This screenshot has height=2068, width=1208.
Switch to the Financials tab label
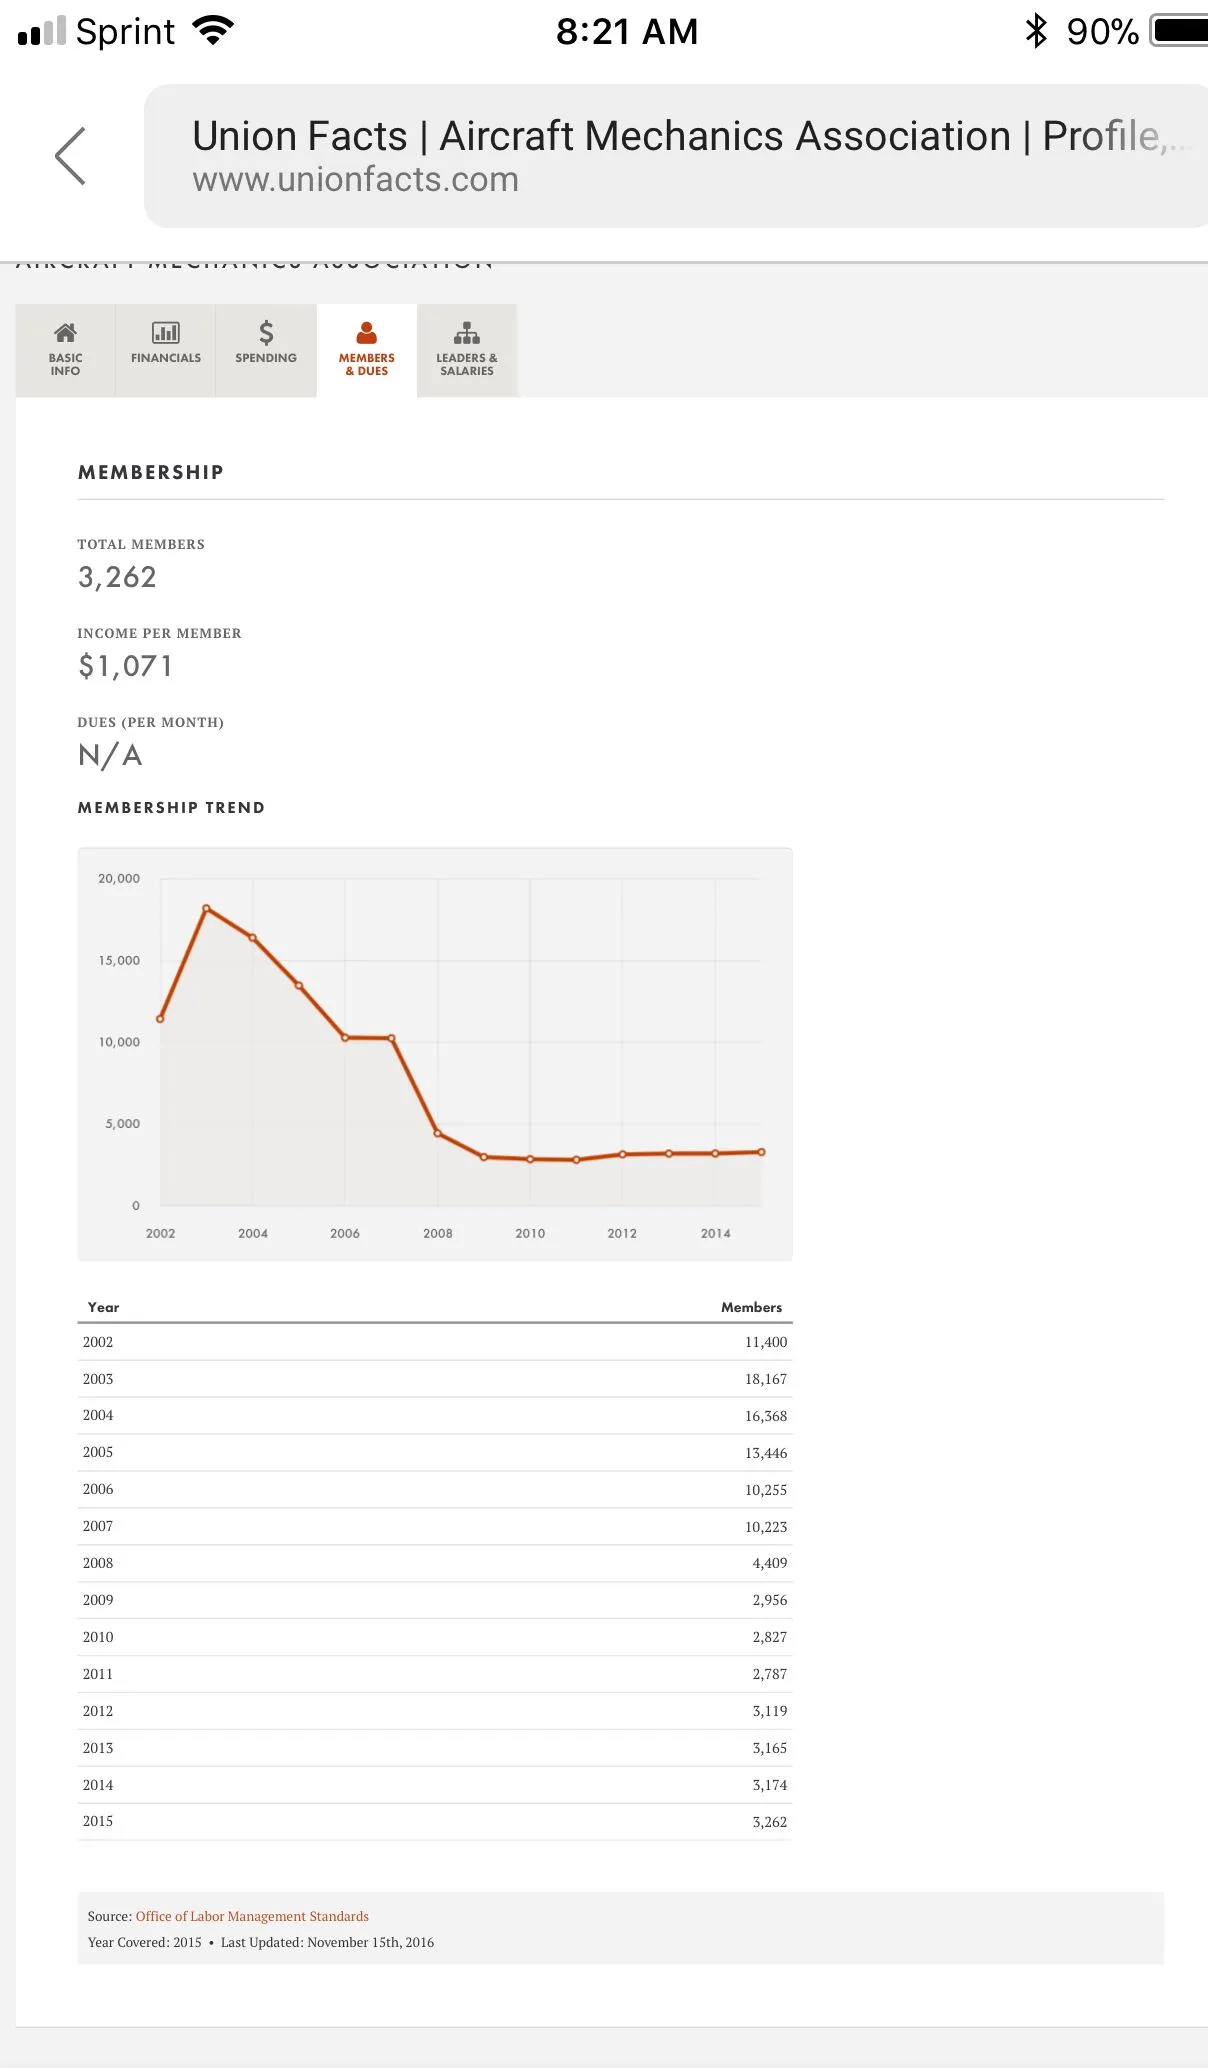click(x=166, y=358)
